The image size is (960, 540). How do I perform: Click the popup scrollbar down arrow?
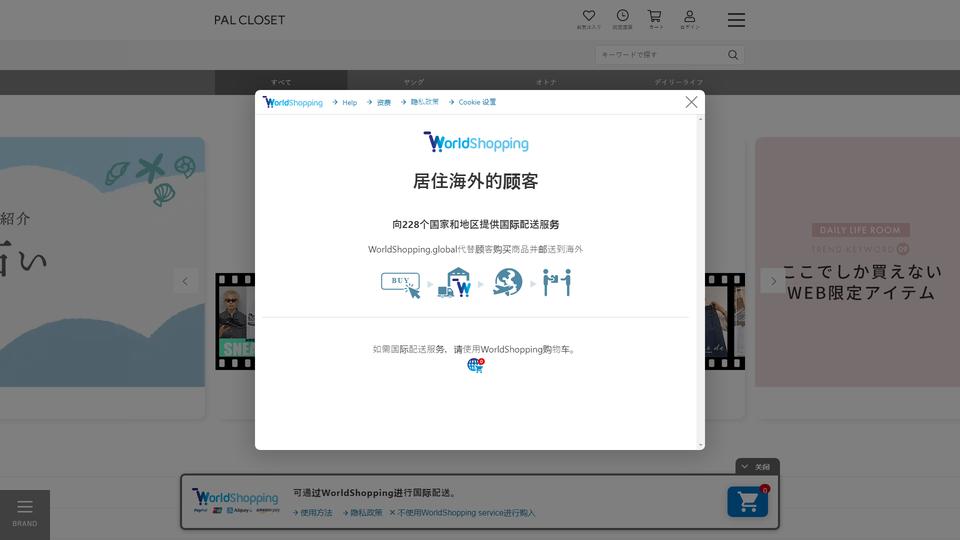pos(700,445)
